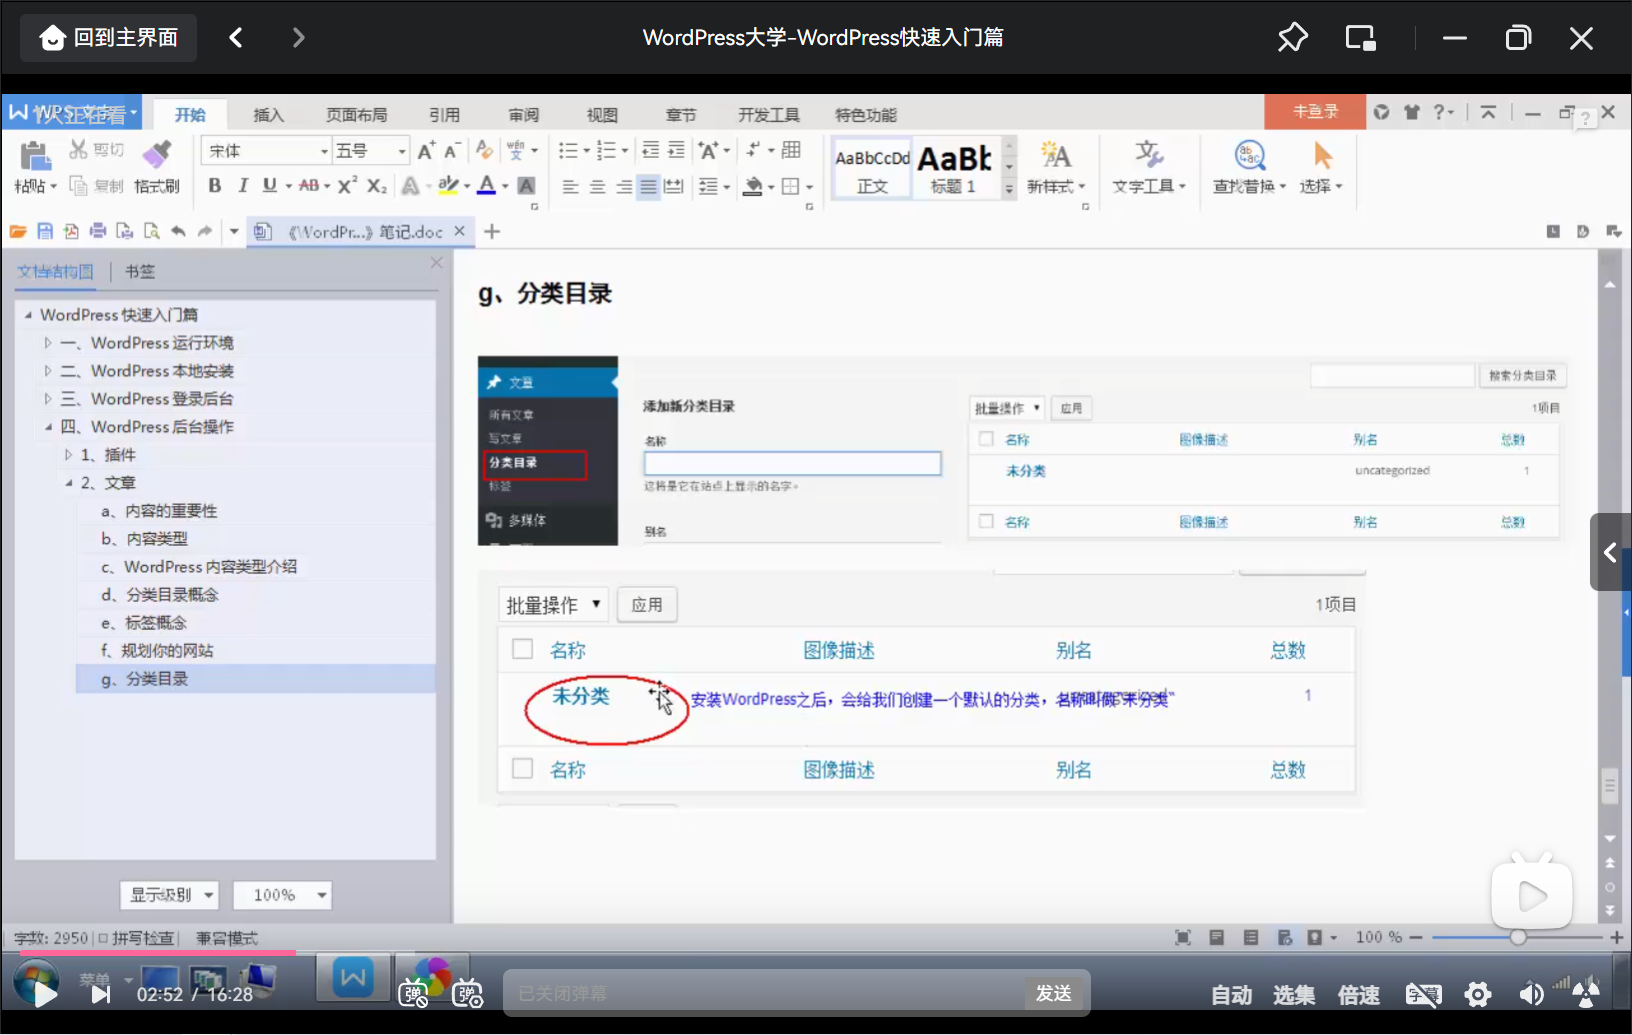This screenshot has width=1632, height=1035.
Task: Open the 批量操作 dropdown
Action: point(553,605)
